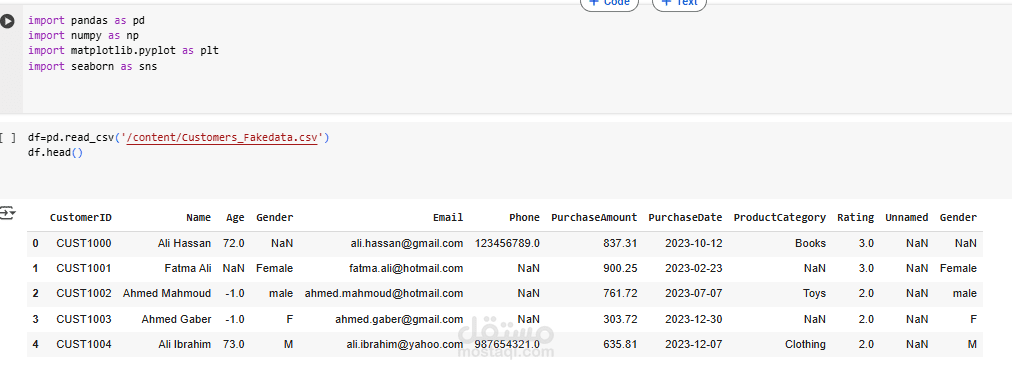The height and width of the screenshot is (367, 1012).
Task: Click the df.head() code line
Action: 56,153
